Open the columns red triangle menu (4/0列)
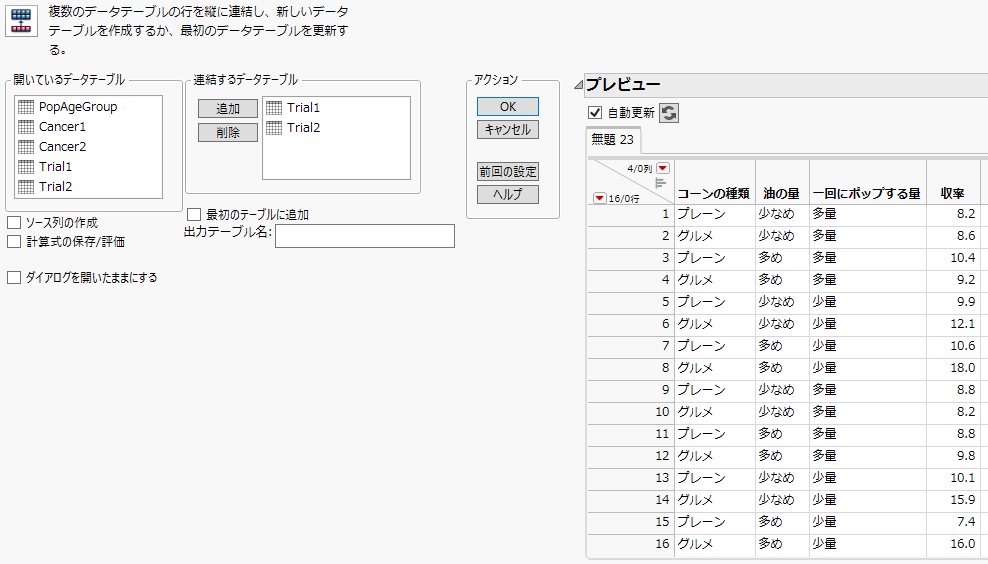Image resolution: width=988 pixels, height=564 pixels. tap(662, 168)
